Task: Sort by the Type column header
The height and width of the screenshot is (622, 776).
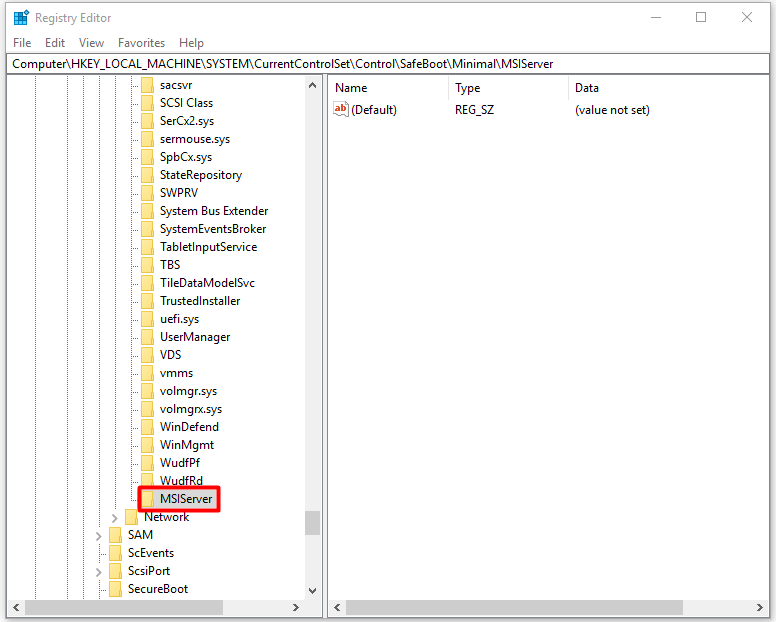Action: coord(509,88)
